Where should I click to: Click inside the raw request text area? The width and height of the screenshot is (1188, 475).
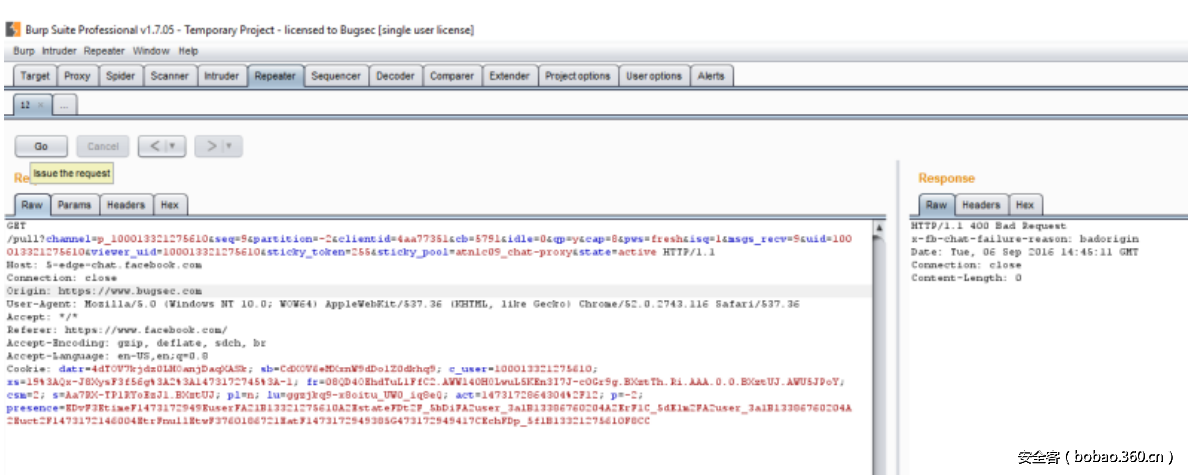(440, 440)
